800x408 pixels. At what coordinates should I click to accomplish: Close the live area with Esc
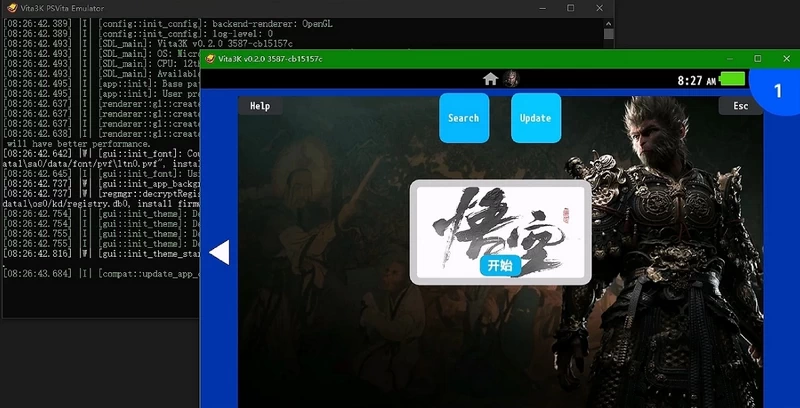tap(740, 106)
